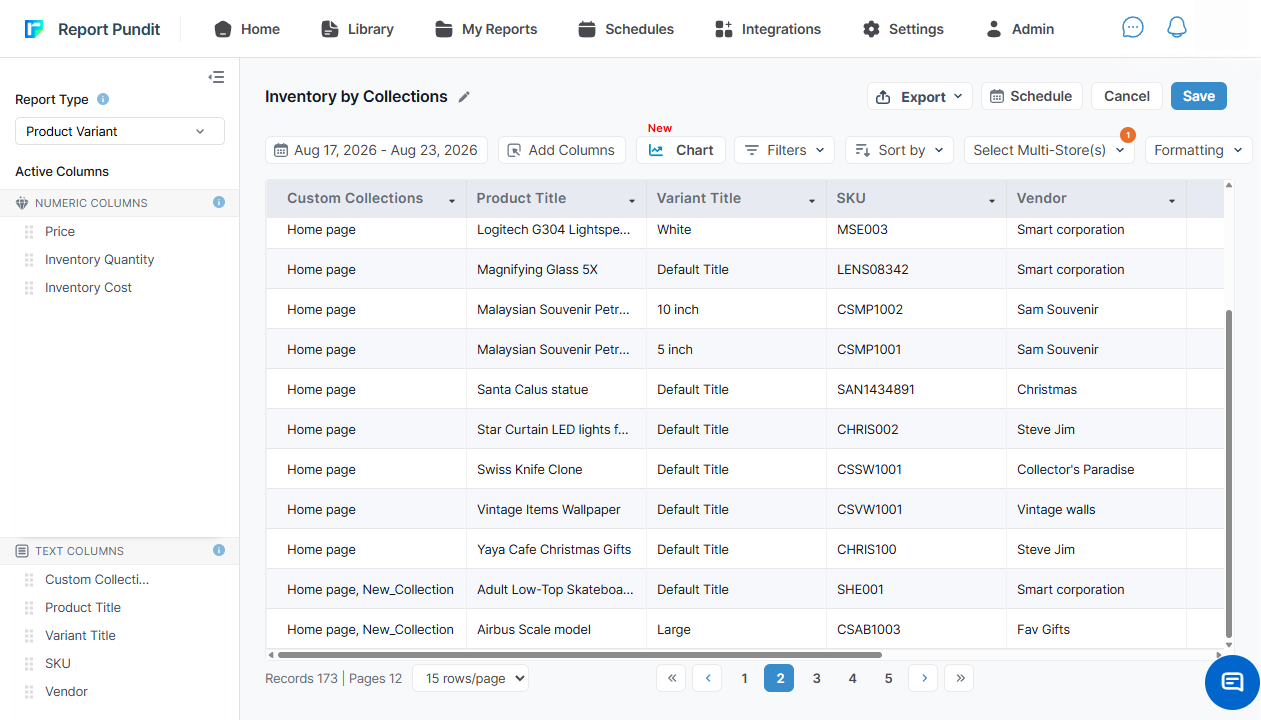Grab the drag handle beside Inventory Cost

(29, 287)
